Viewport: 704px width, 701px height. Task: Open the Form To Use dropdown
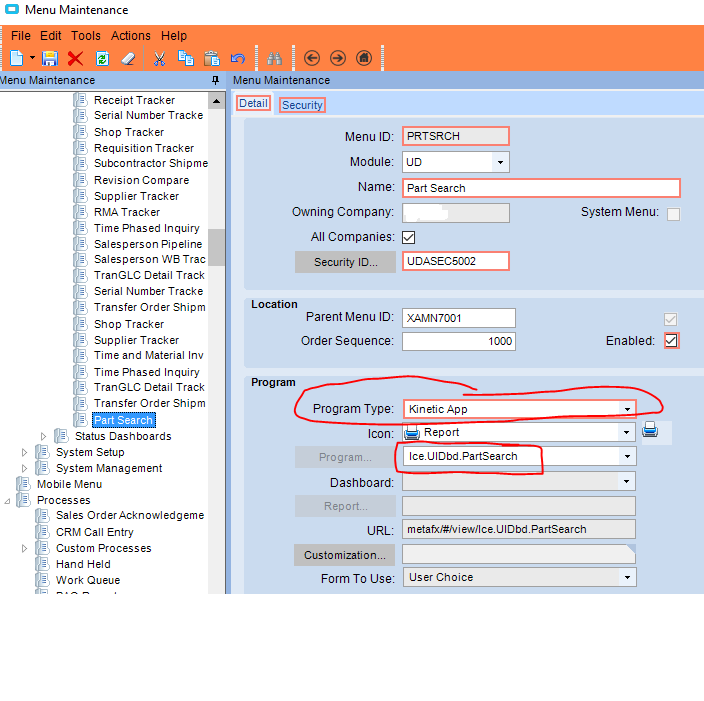(627, 577)
